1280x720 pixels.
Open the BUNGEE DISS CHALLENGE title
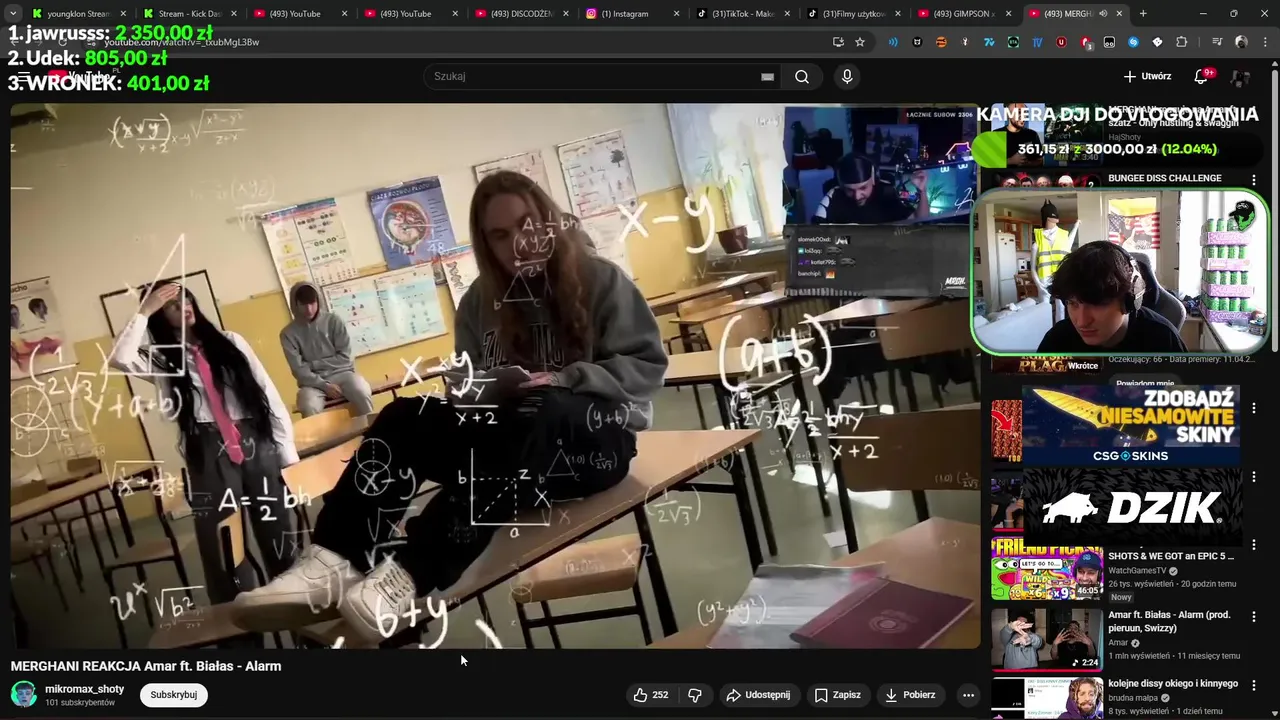pyautogui.click(x=1164, y=178)
